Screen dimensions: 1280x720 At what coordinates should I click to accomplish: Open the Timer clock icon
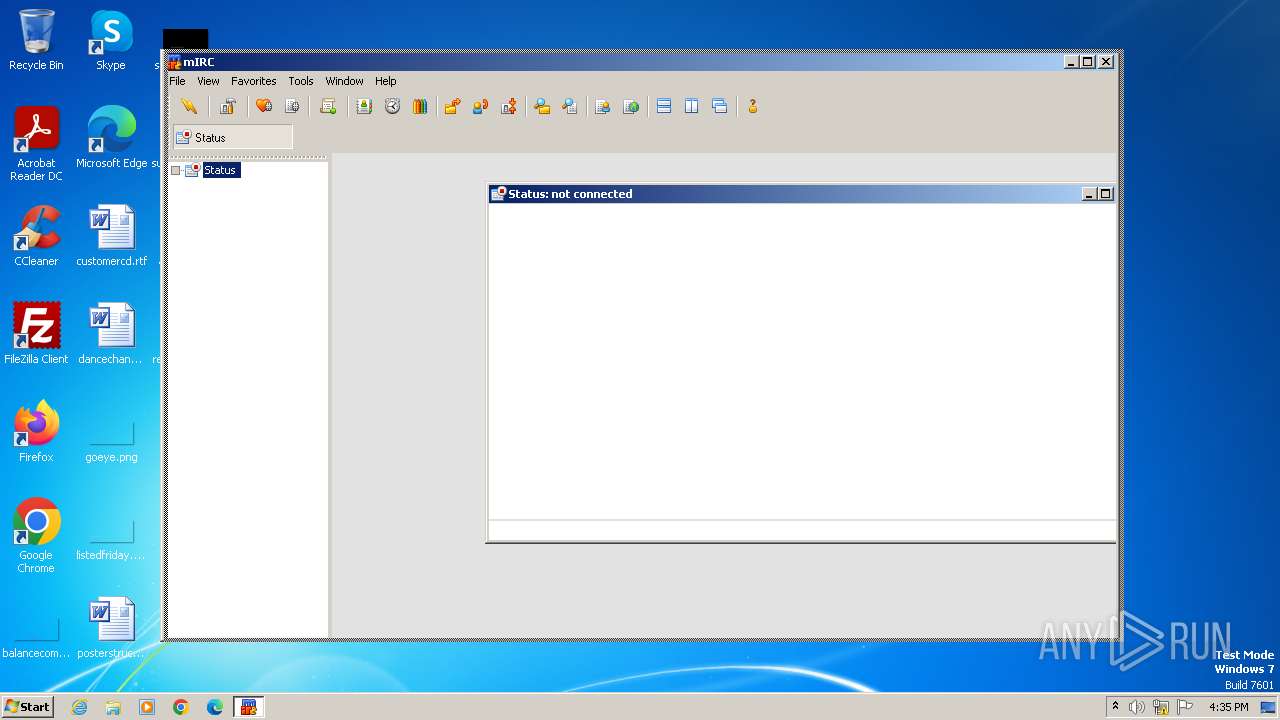(x=392, y=106)
